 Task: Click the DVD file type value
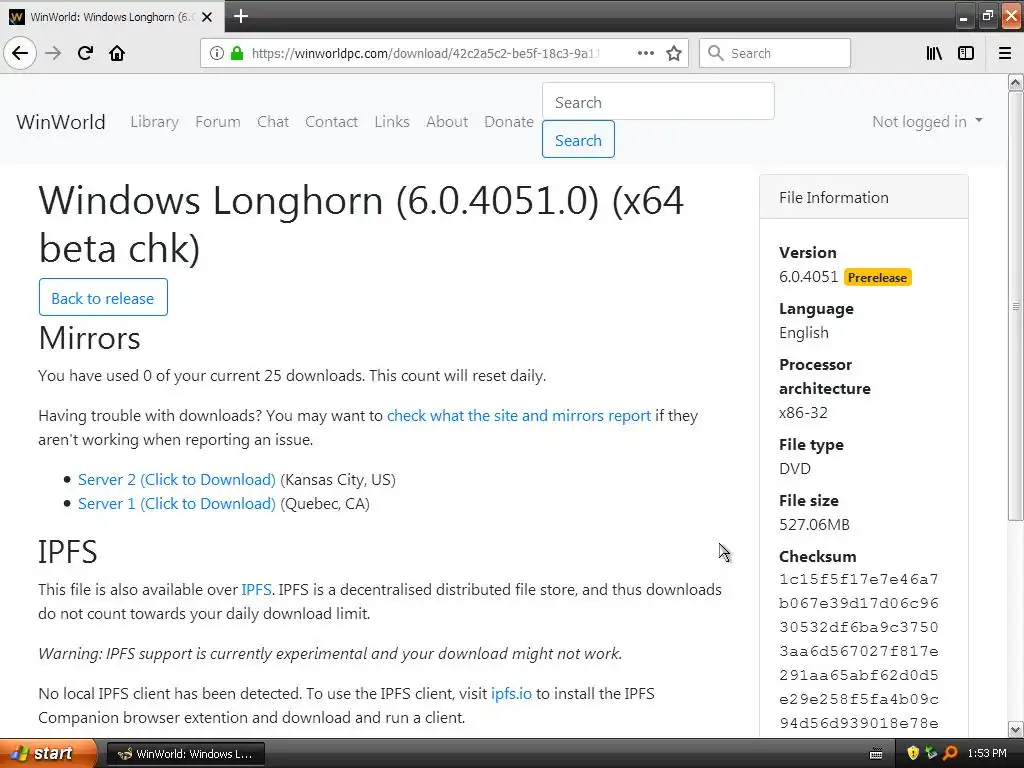tap(795, 468)
